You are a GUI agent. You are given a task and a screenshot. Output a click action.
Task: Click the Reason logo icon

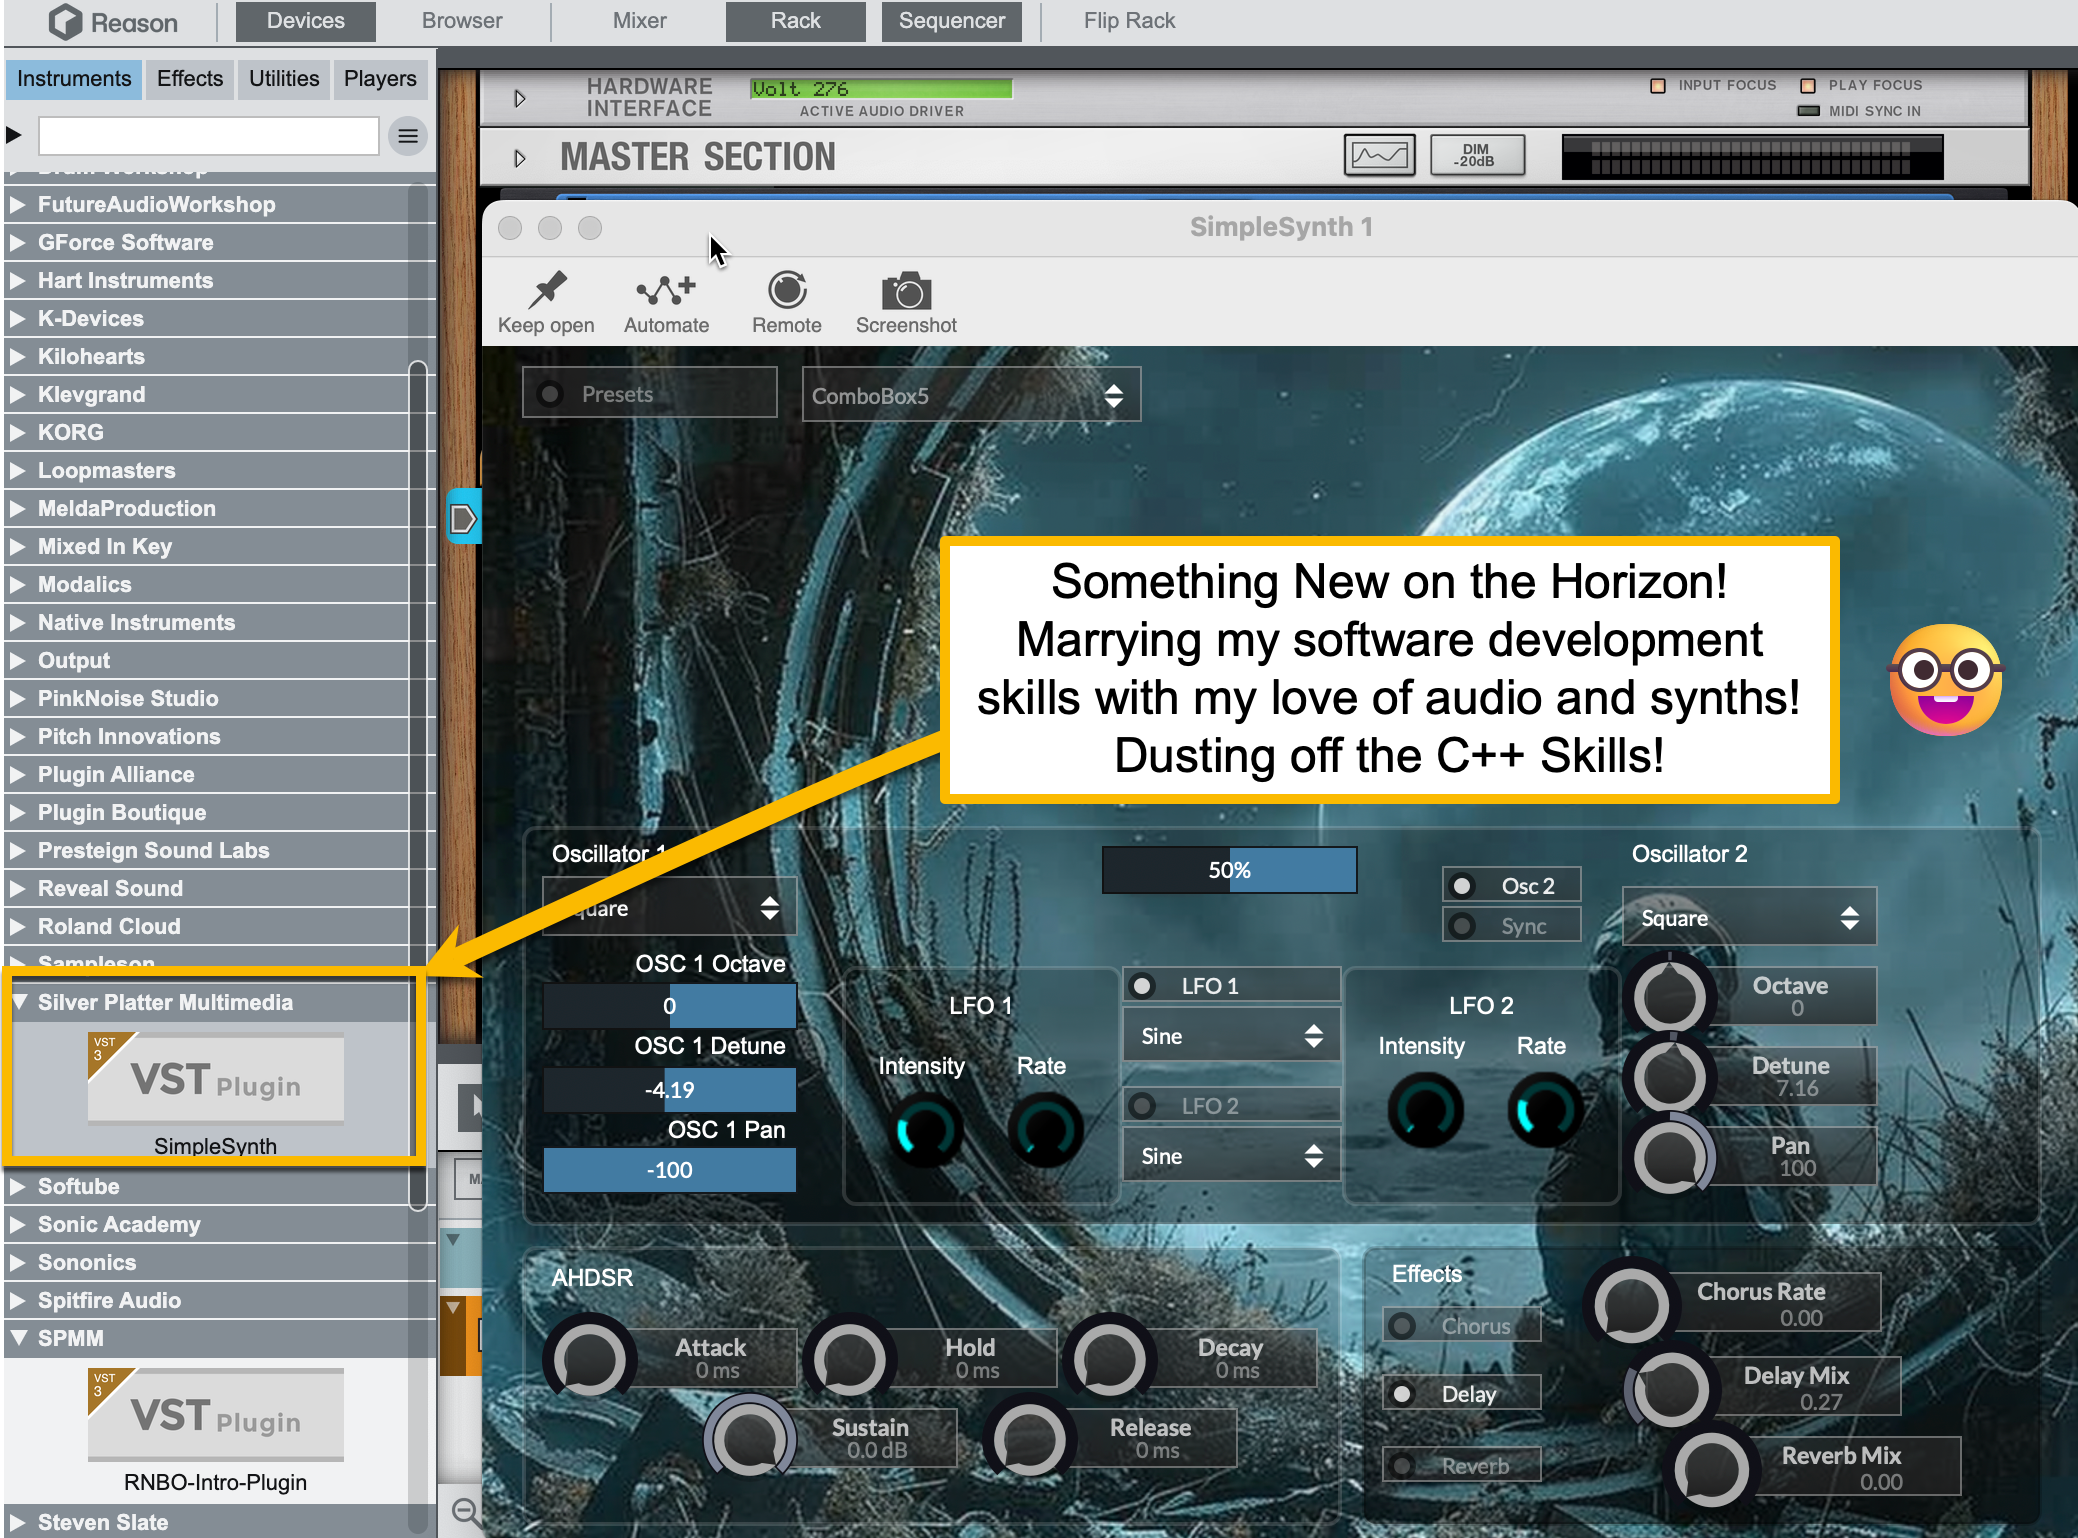pos(66,21)
